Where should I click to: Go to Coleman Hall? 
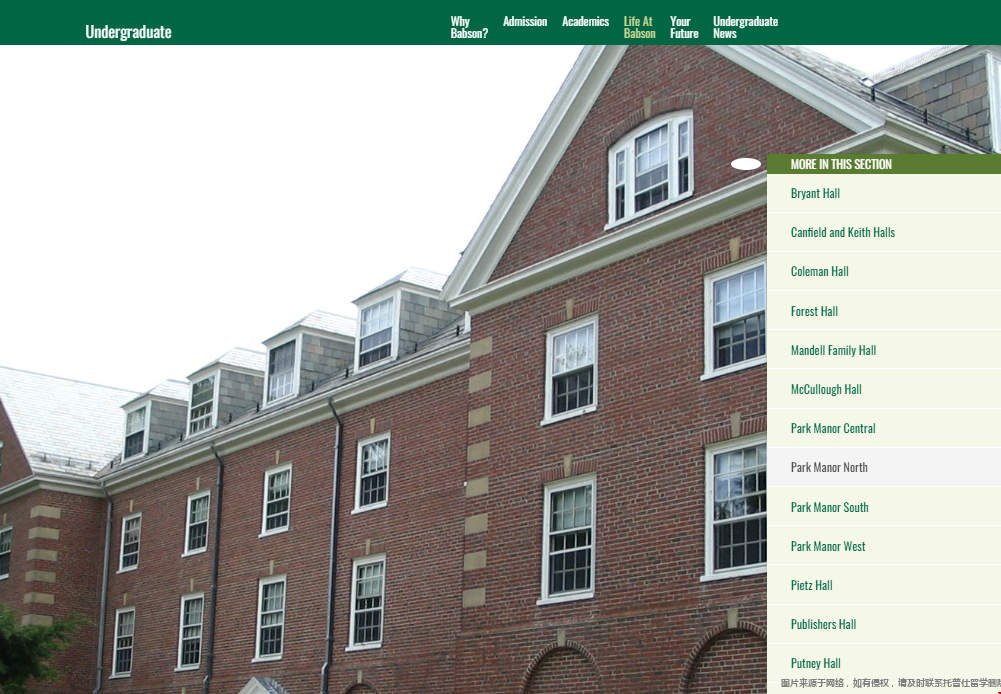point(819,271)
